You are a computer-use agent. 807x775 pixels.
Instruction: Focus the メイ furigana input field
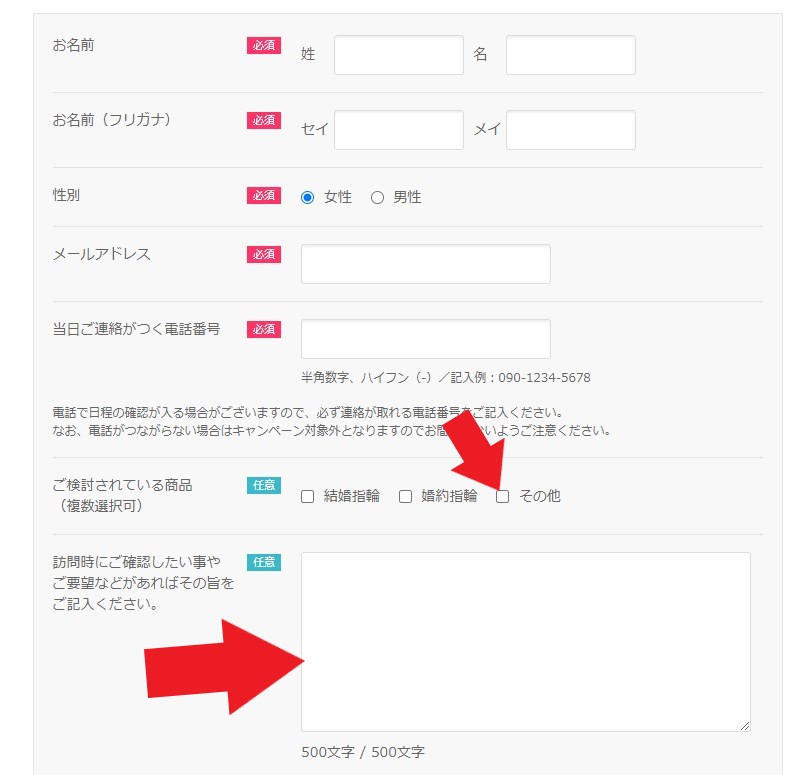pyautogui.click(x=570, y=130)
